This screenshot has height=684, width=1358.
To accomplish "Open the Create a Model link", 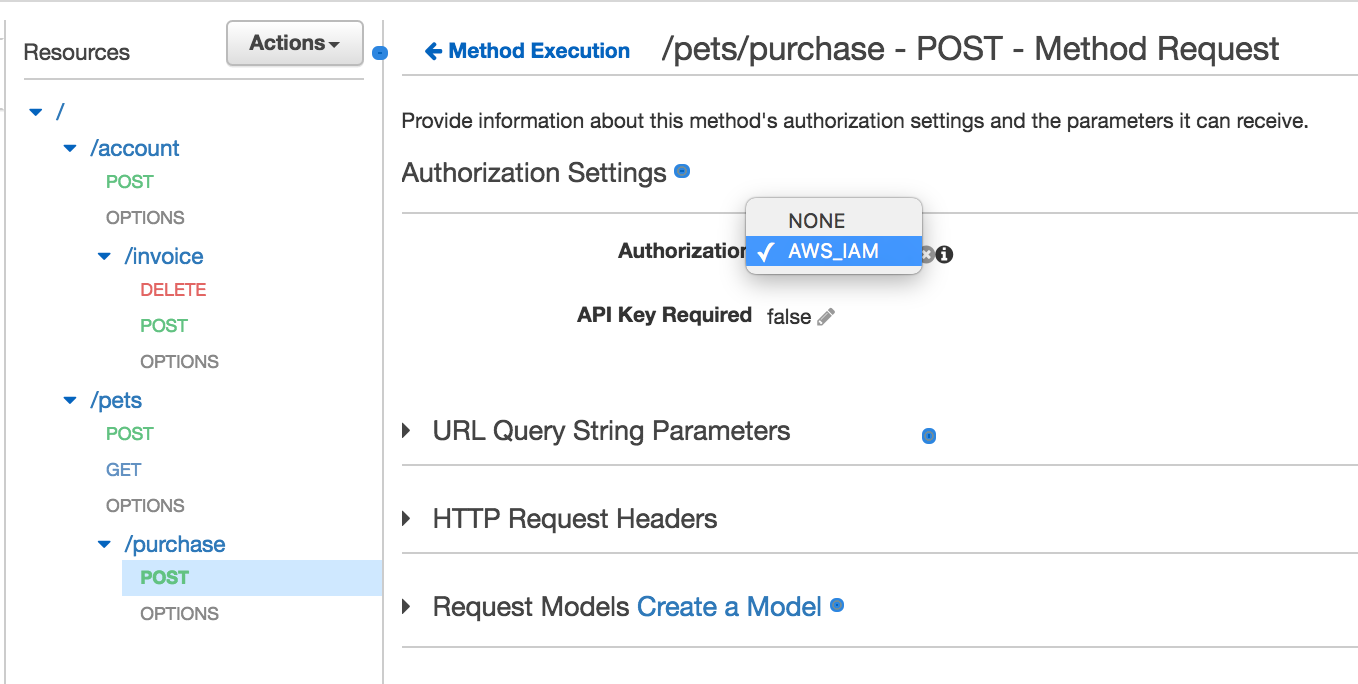I will coord(729,607).
